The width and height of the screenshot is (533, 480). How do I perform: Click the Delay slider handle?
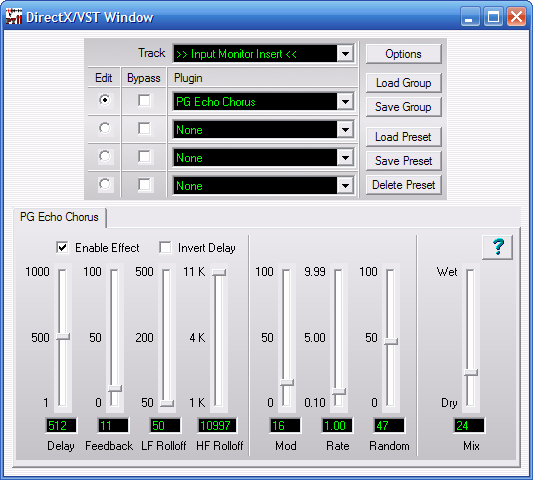tap(63, 337)
